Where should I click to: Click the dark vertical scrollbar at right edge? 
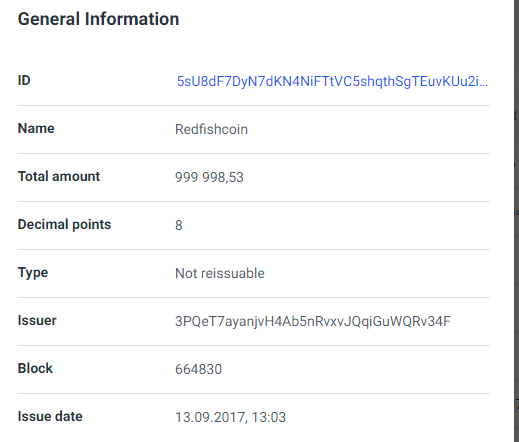pyautogui.click(x=516, y=221)
